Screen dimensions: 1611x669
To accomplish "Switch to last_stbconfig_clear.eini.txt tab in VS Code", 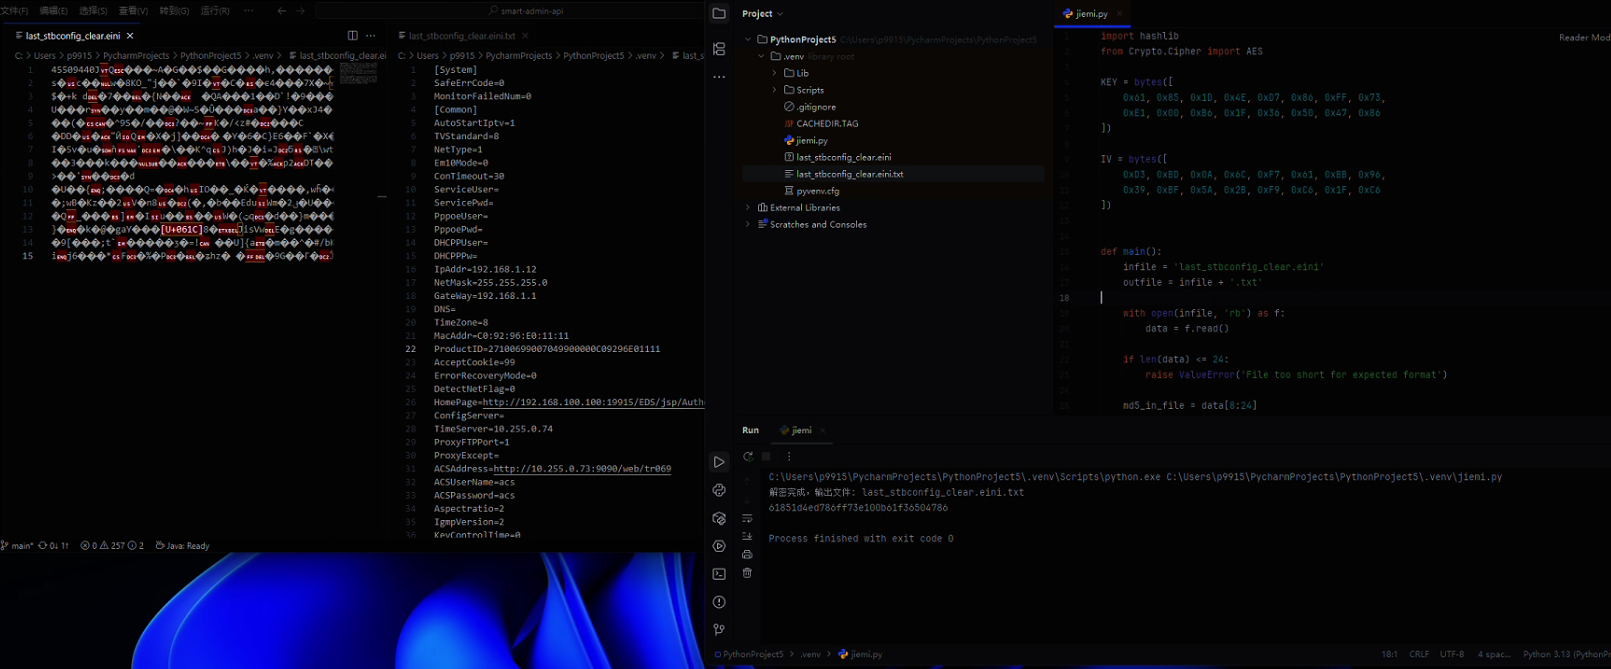I will pyautogui.click(x=462, y=36).
